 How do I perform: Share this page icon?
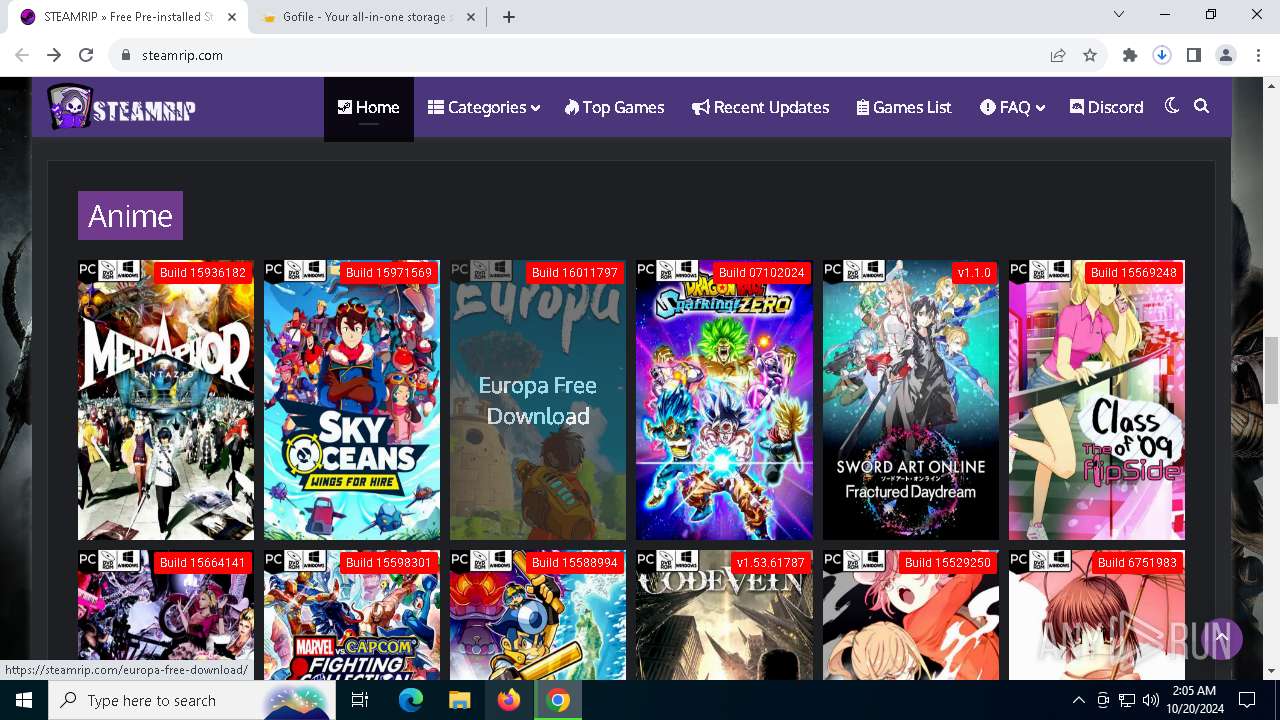[1058, 55]
